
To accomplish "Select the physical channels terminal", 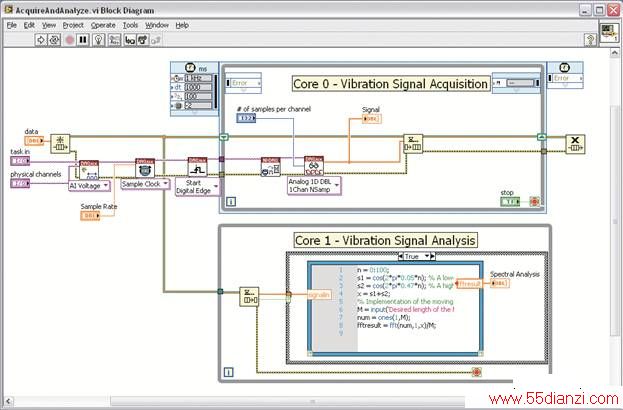I will [20, 183].
